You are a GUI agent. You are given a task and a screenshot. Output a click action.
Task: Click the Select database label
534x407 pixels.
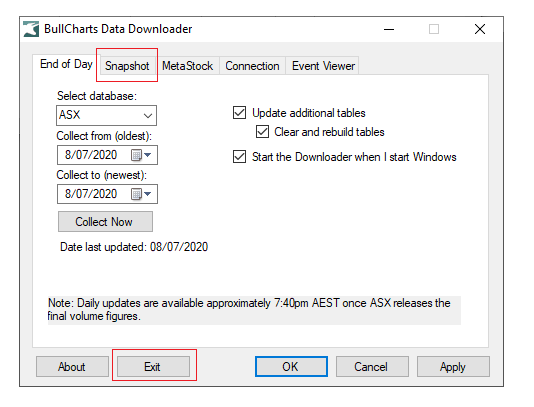(97, 96)
